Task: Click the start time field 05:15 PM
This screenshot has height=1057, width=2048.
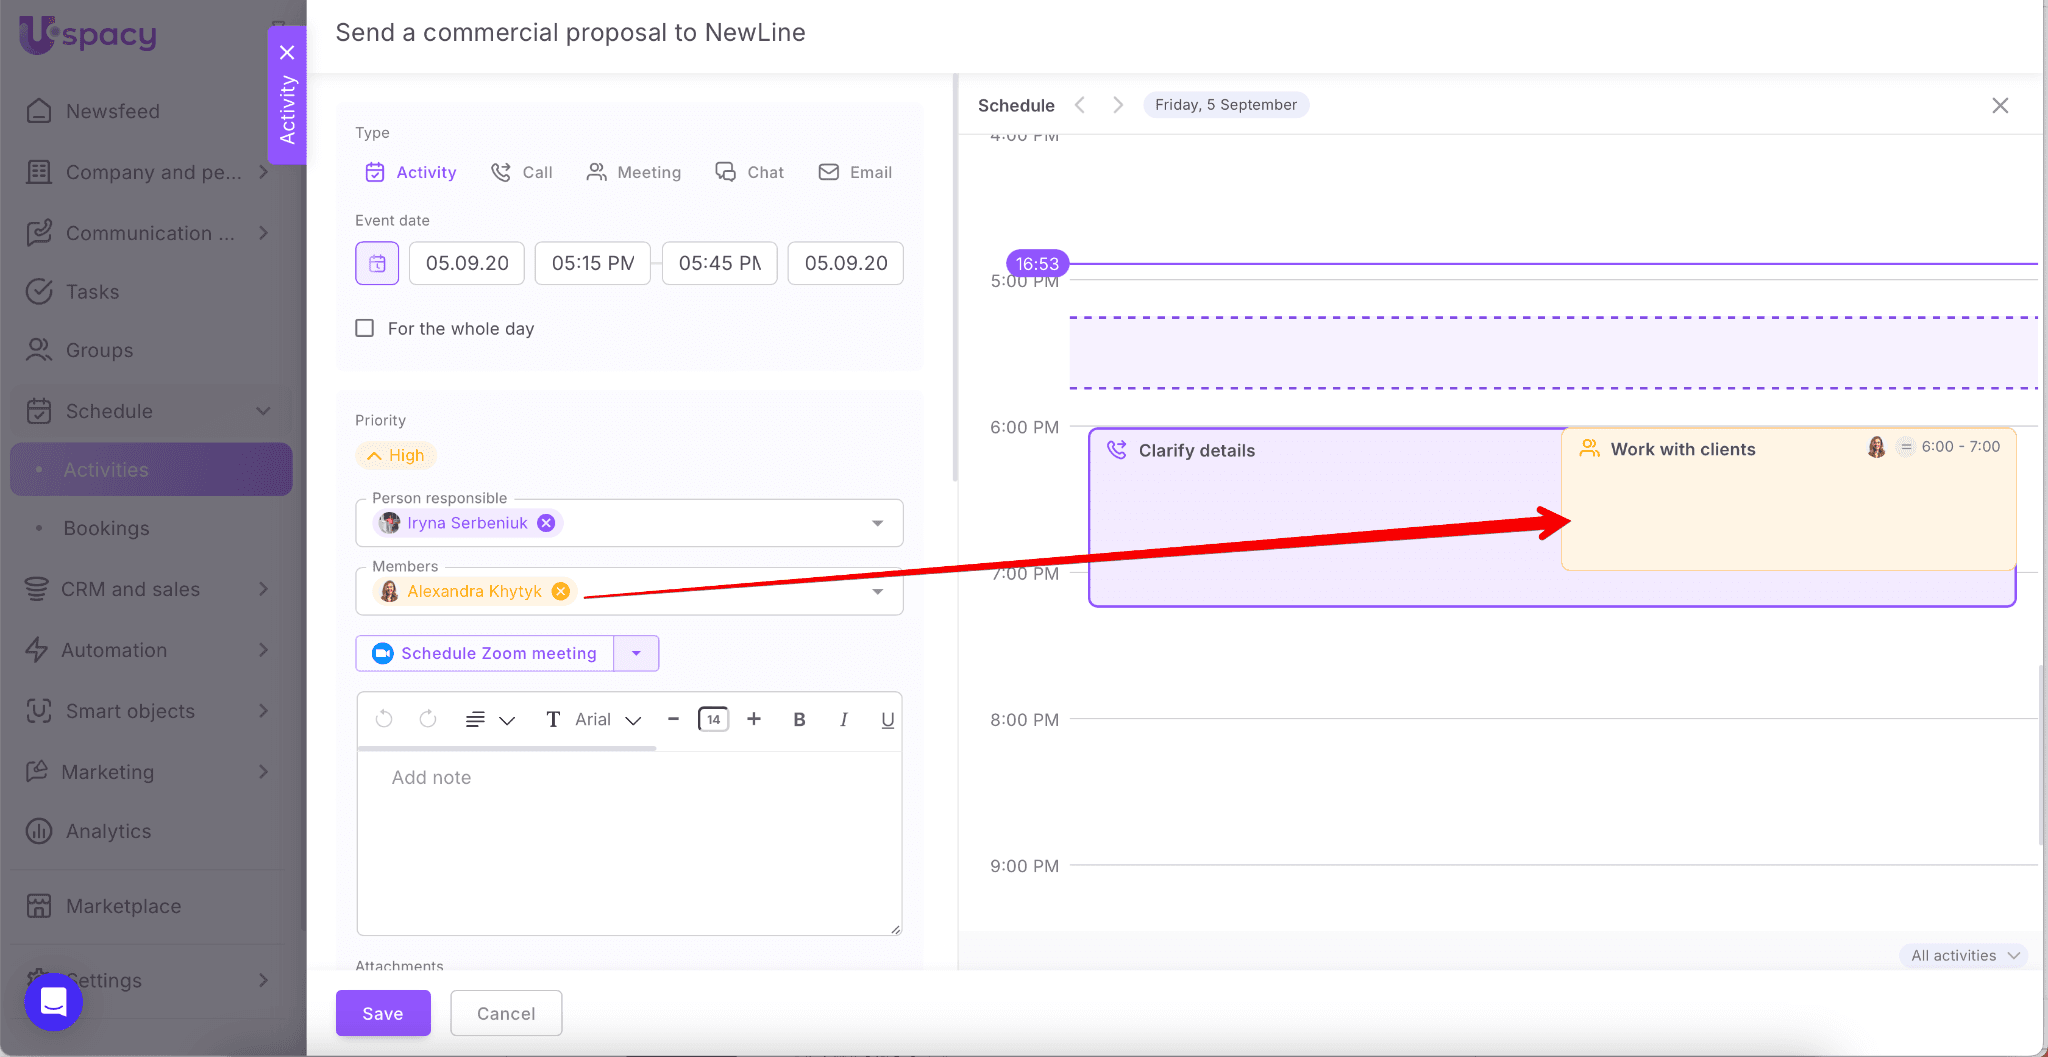Action: tap(593, 263)
